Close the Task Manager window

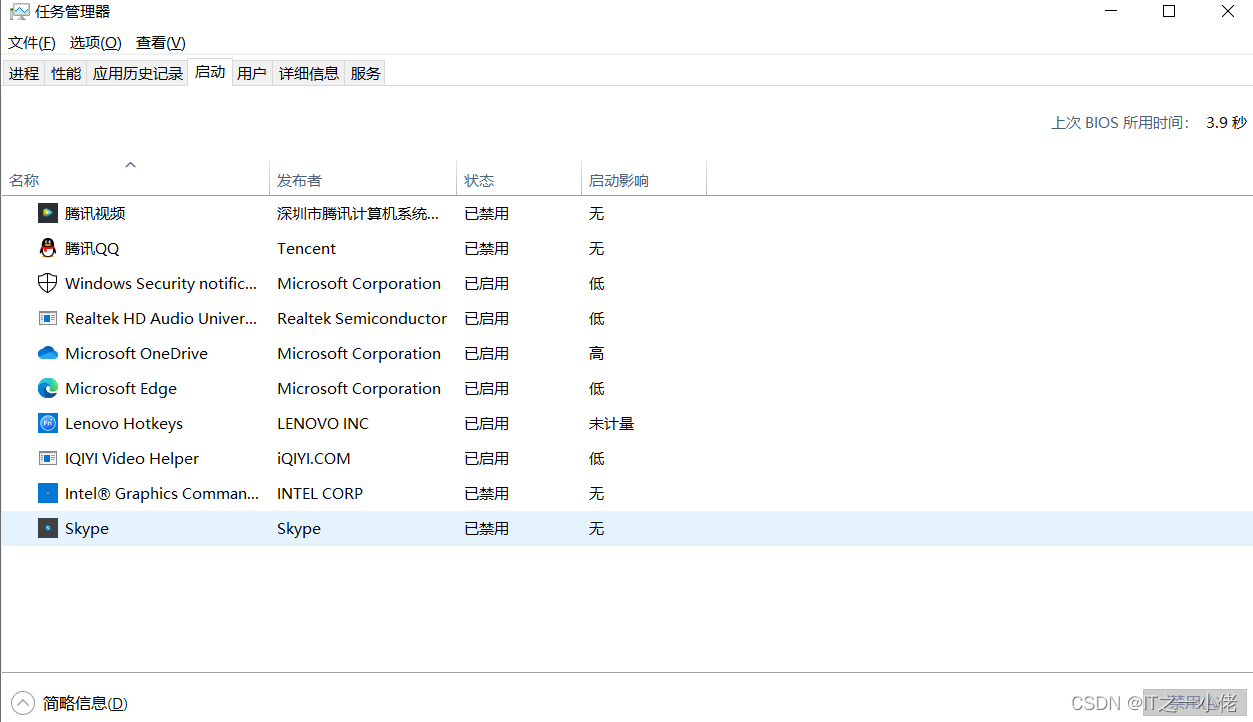tap(1228, 12)
